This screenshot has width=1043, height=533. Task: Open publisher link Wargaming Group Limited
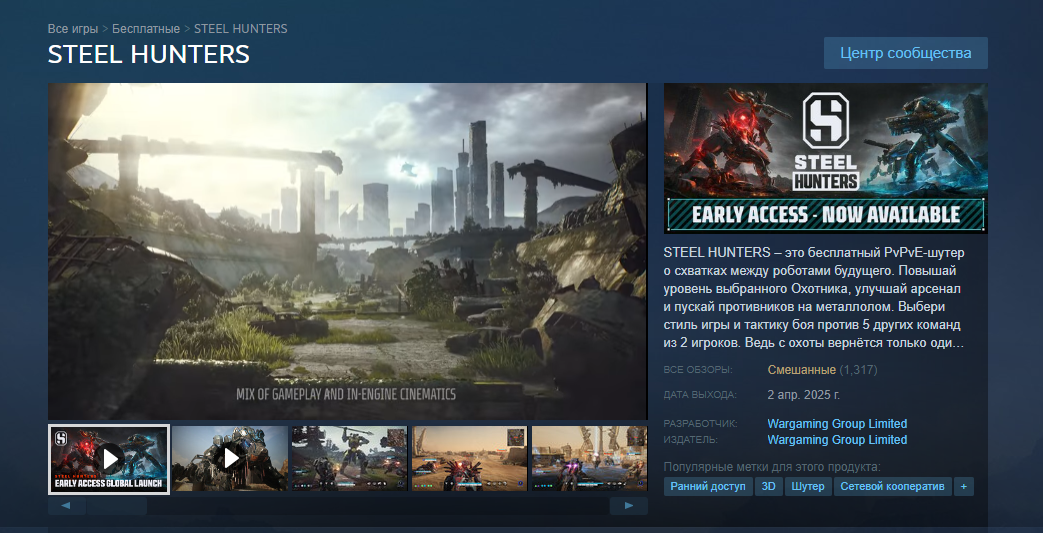coord(837,440)
